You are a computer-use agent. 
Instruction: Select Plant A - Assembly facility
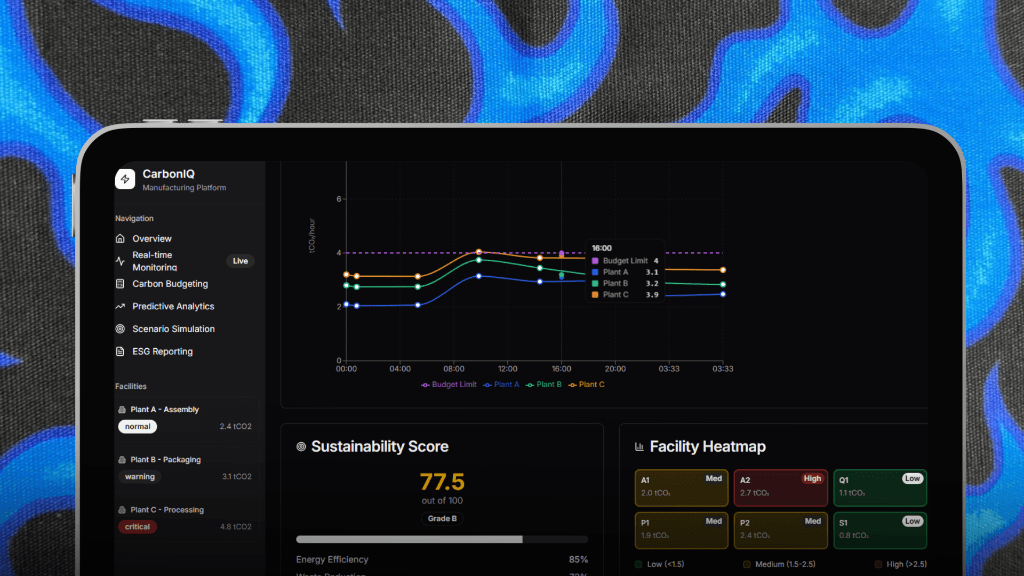pyautogui.click(x=165, y=410)
